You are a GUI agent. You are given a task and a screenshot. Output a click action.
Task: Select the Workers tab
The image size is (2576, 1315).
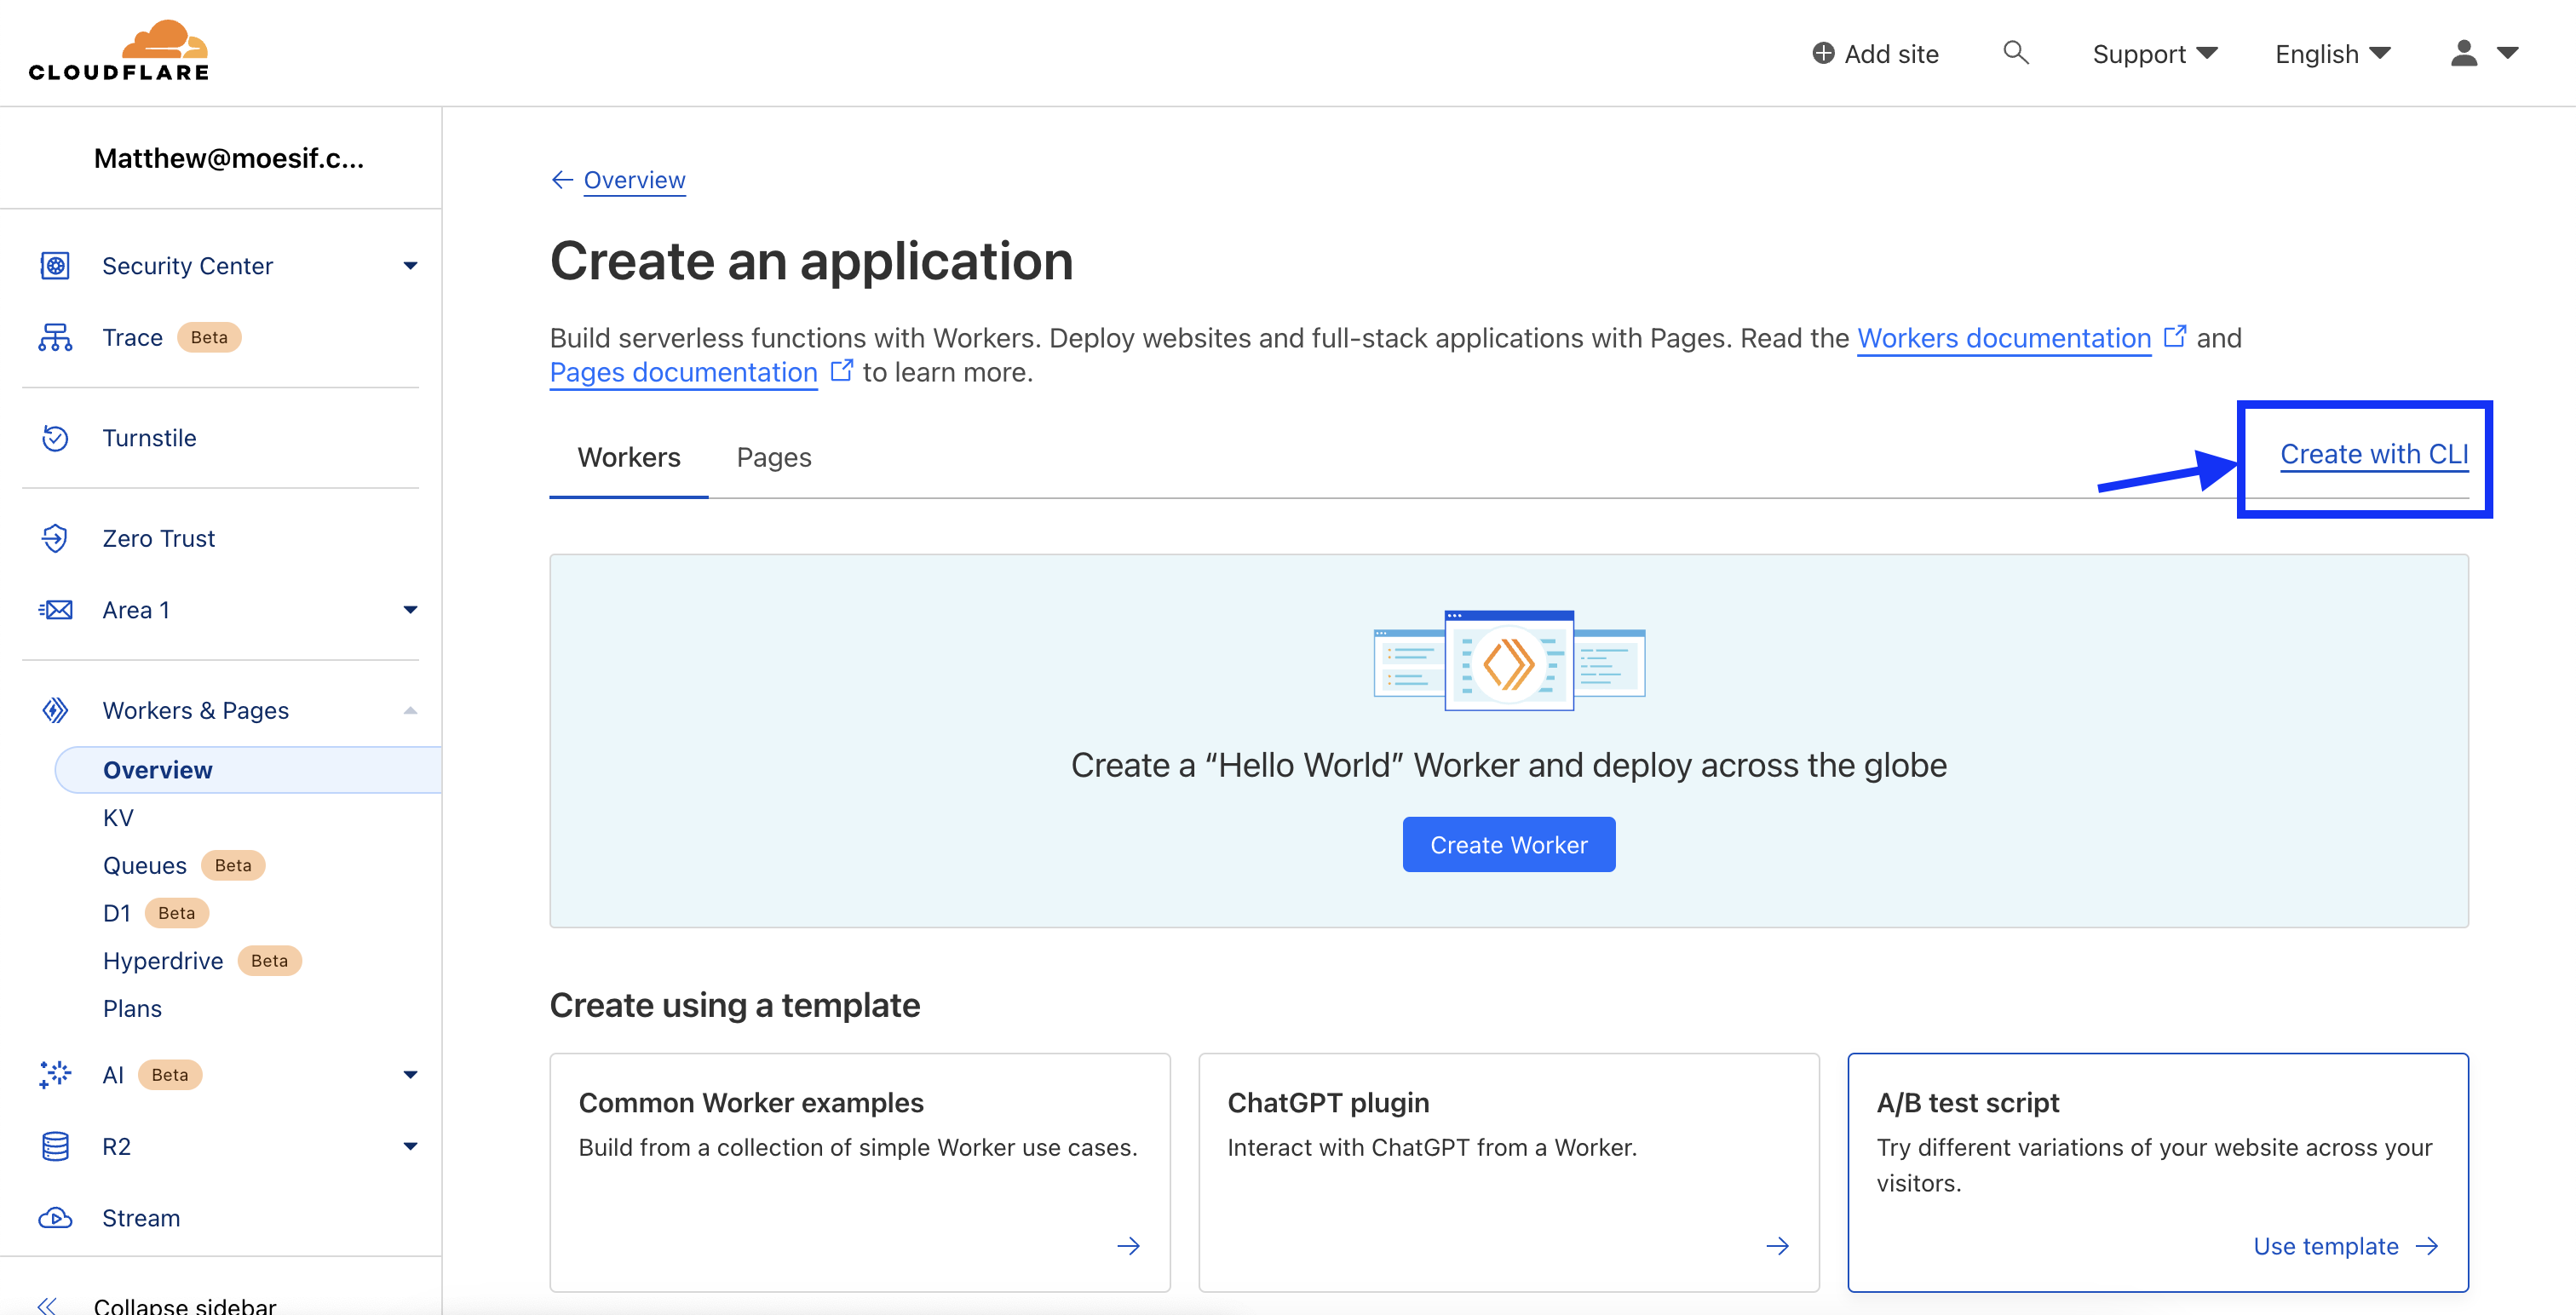629,457
